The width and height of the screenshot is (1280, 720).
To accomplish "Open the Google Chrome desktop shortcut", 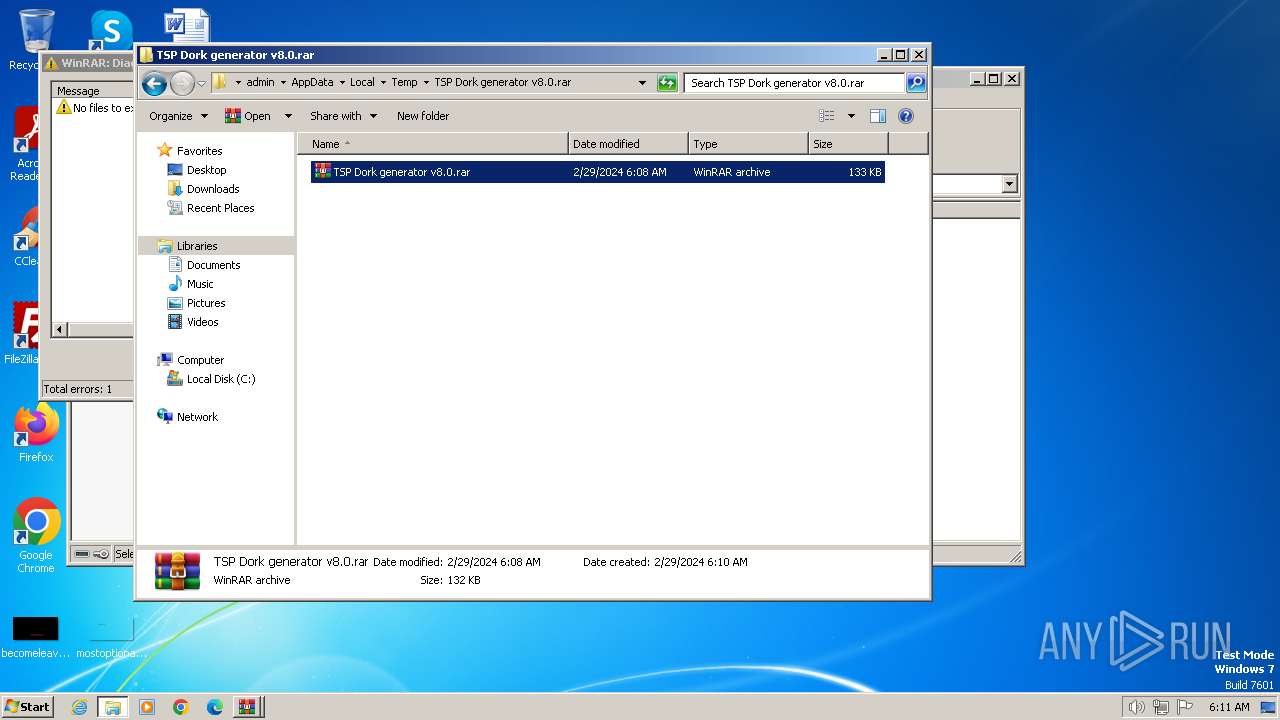I will 36,536.
